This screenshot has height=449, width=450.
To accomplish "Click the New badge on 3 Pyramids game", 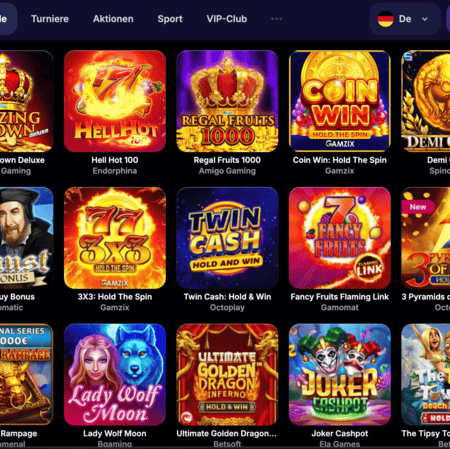I will coord(418,207).
